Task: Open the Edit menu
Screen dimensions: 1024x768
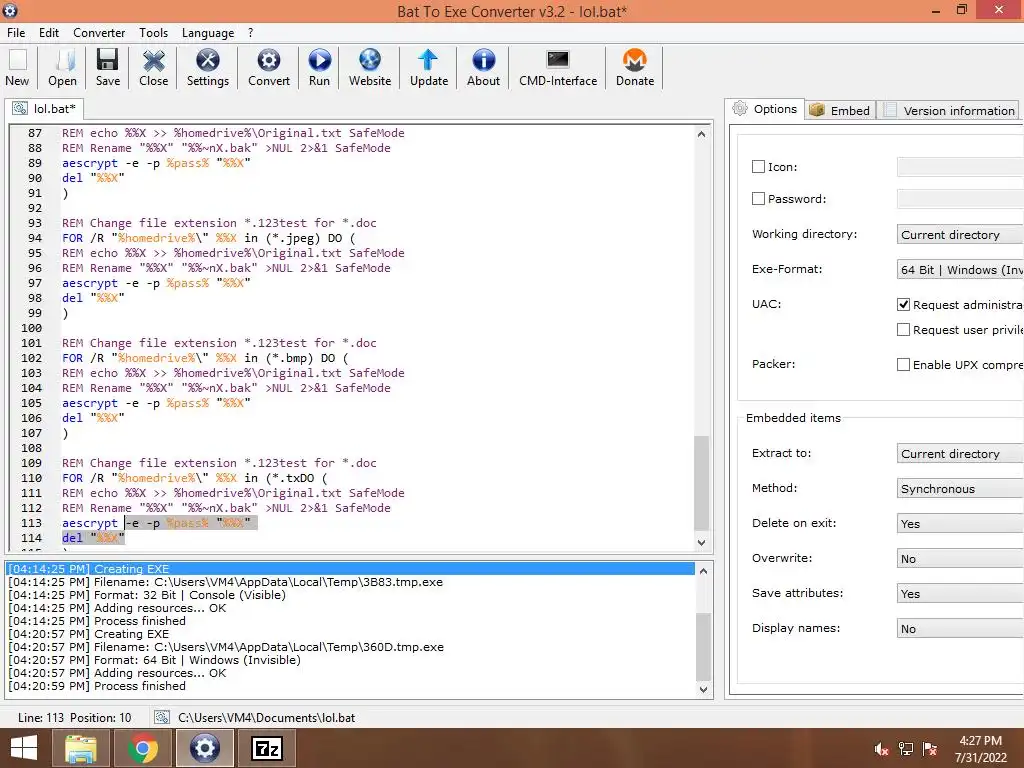Action: pyautogui.click(x=49, y=33)
